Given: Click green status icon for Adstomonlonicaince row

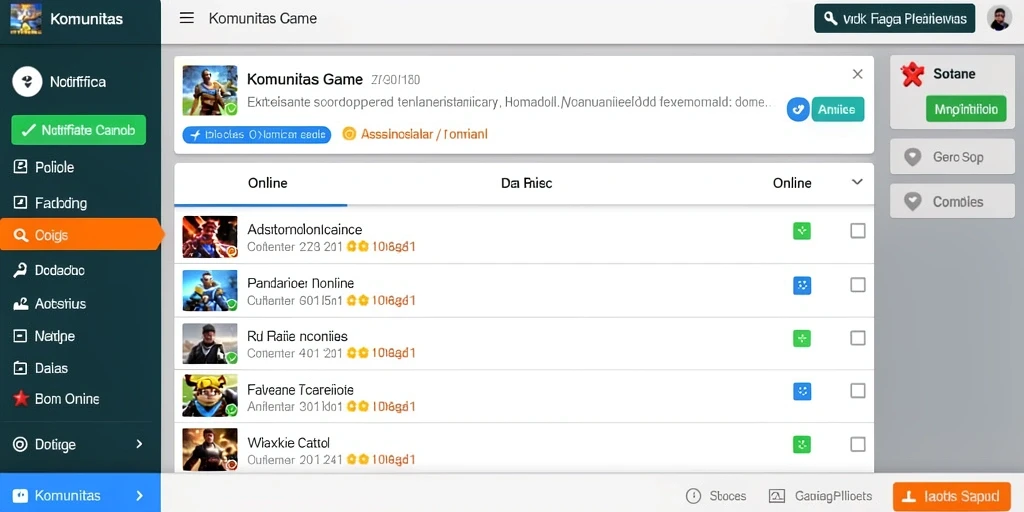Looking at the screenshot, I should click(x=801, y=231).
